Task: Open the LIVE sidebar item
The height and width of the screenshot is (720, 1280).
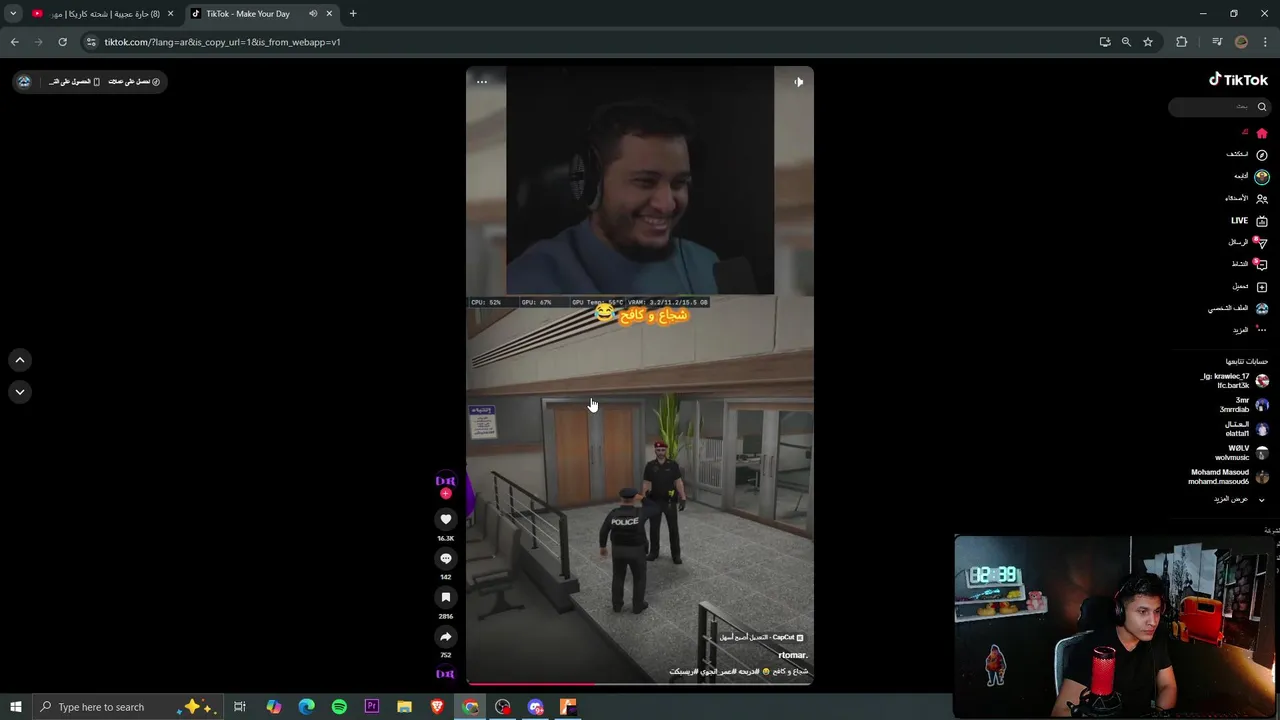Action: click(x=1249, y=220)
